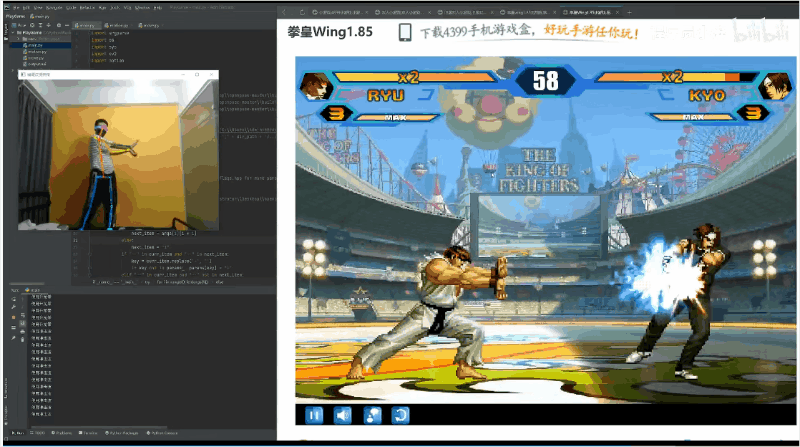The image size is (800, 447).
Task: Click the rerun icon in Run panel
Action: click(13, 299)
